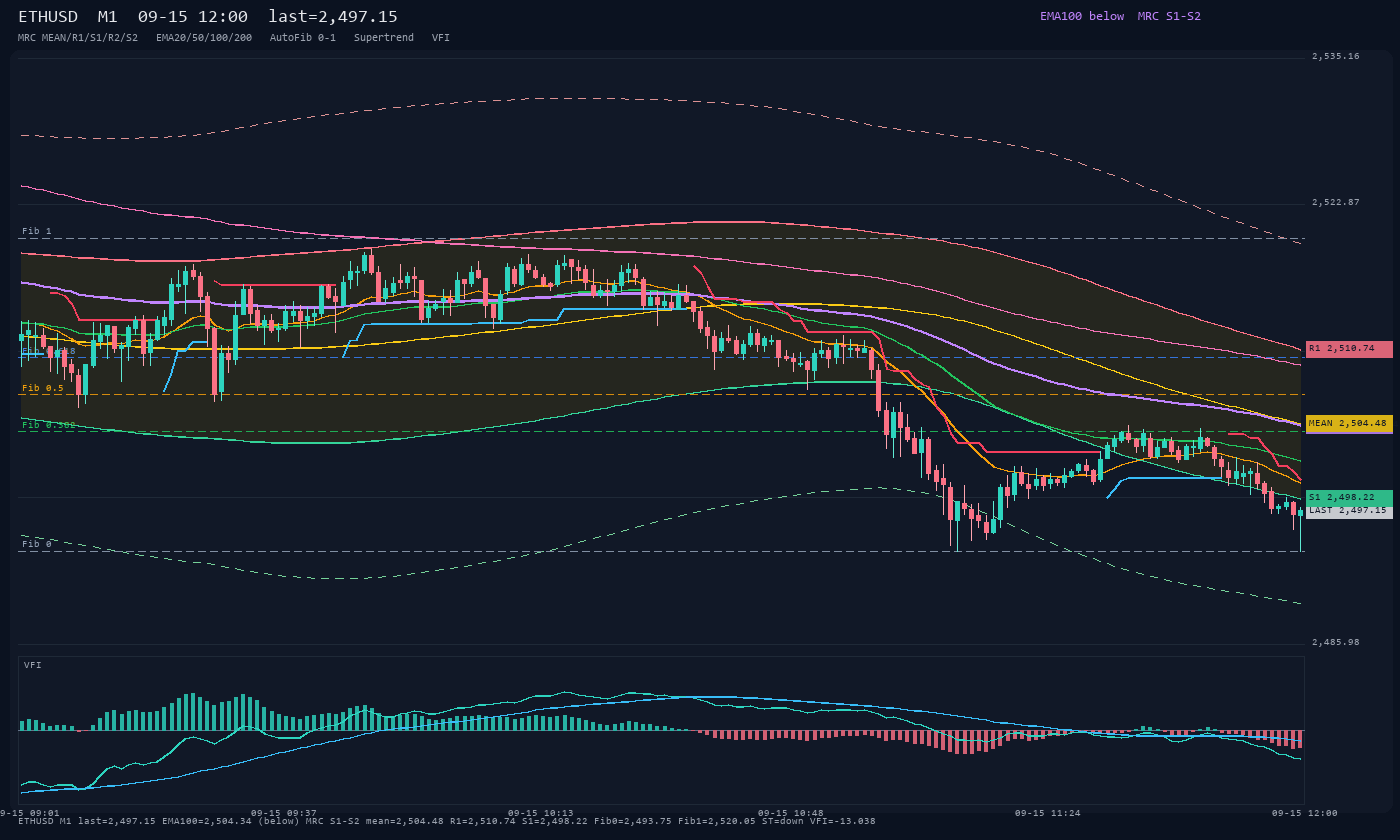Viewport: 1400px width, 840px height.
Task: Click the 09-15 11:24 time axis label
Action: (x=1048, y=813)
